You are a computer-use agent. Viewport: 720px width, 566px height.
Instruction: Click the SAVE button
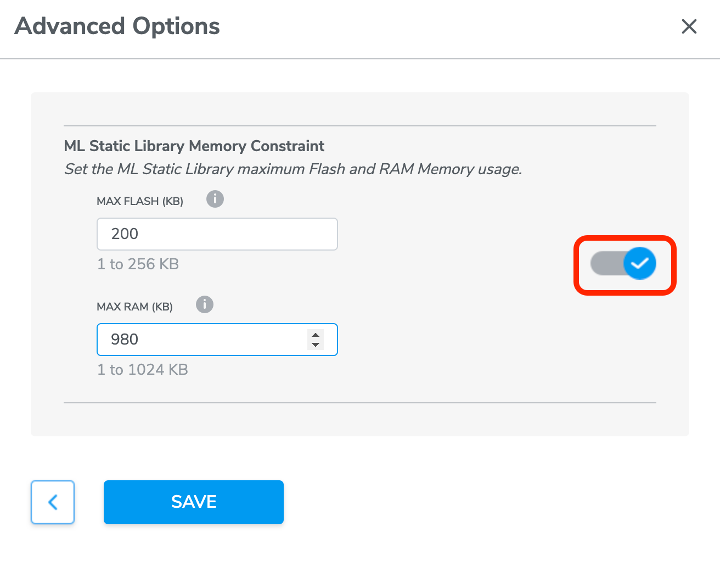point(194,502)
